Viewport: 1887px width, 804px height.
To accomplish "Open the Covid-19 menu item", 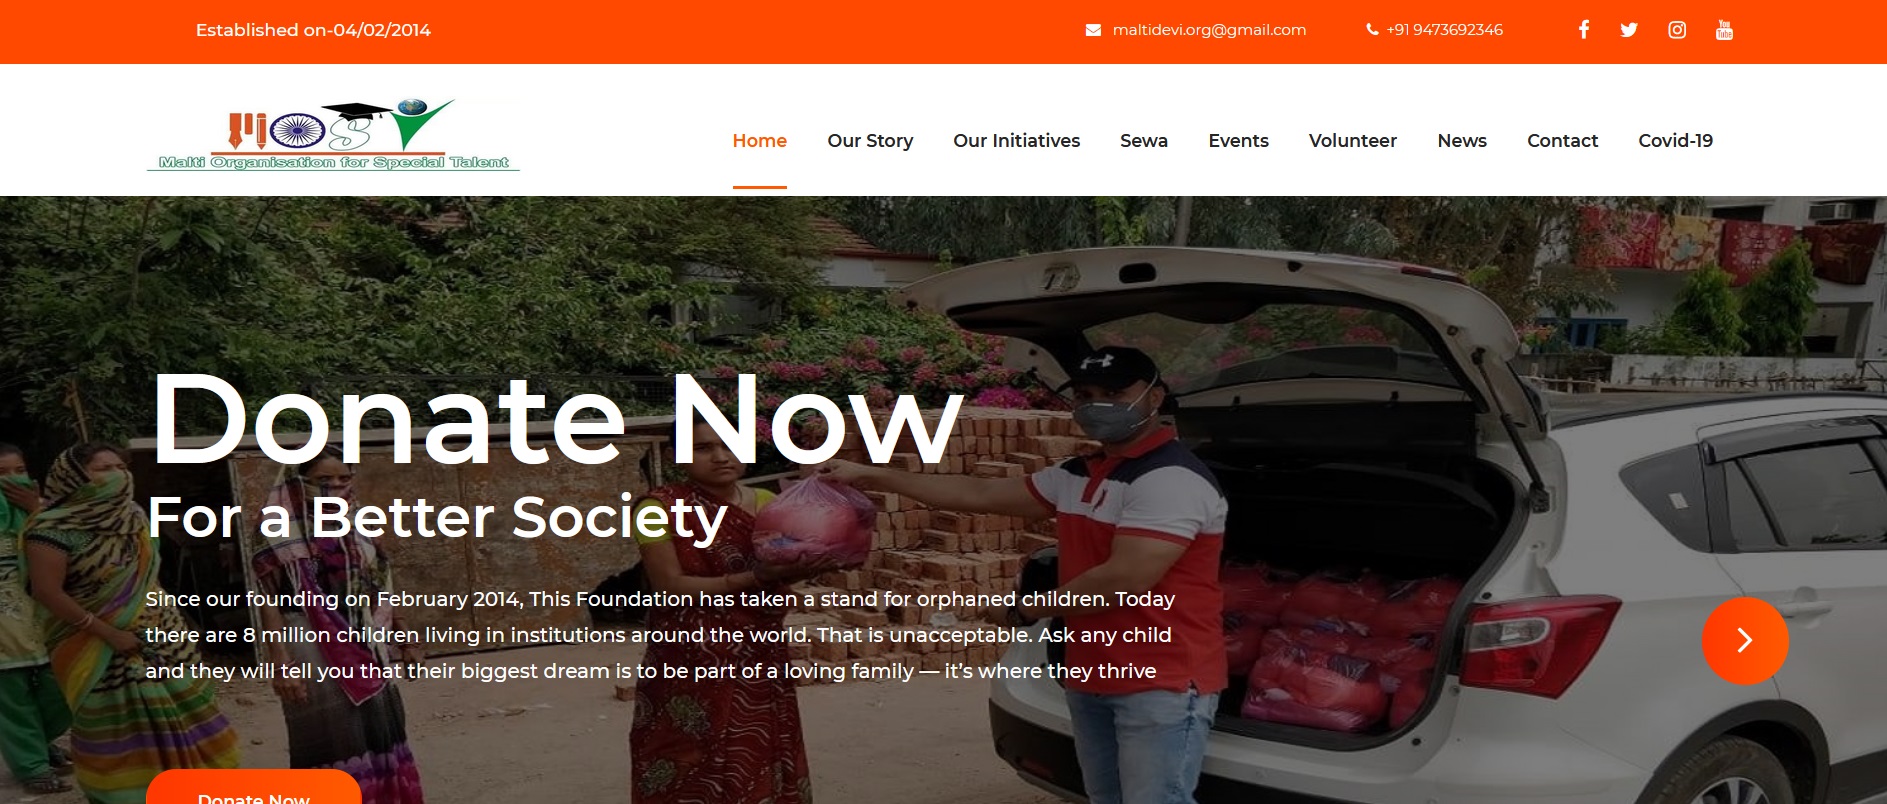I will (1675, 141).
